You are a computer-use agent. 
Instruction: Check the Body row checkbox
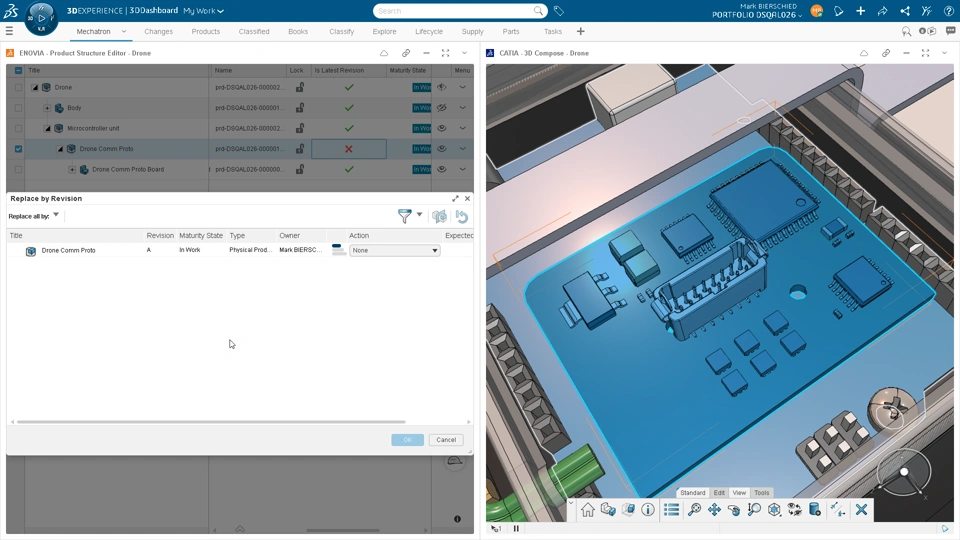[x=18, y=108]
